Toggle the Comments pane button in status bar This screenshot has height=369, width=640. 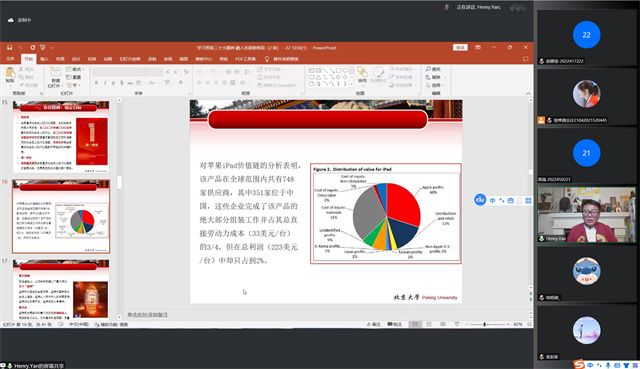pyautogui.click(x=394, y=324)
